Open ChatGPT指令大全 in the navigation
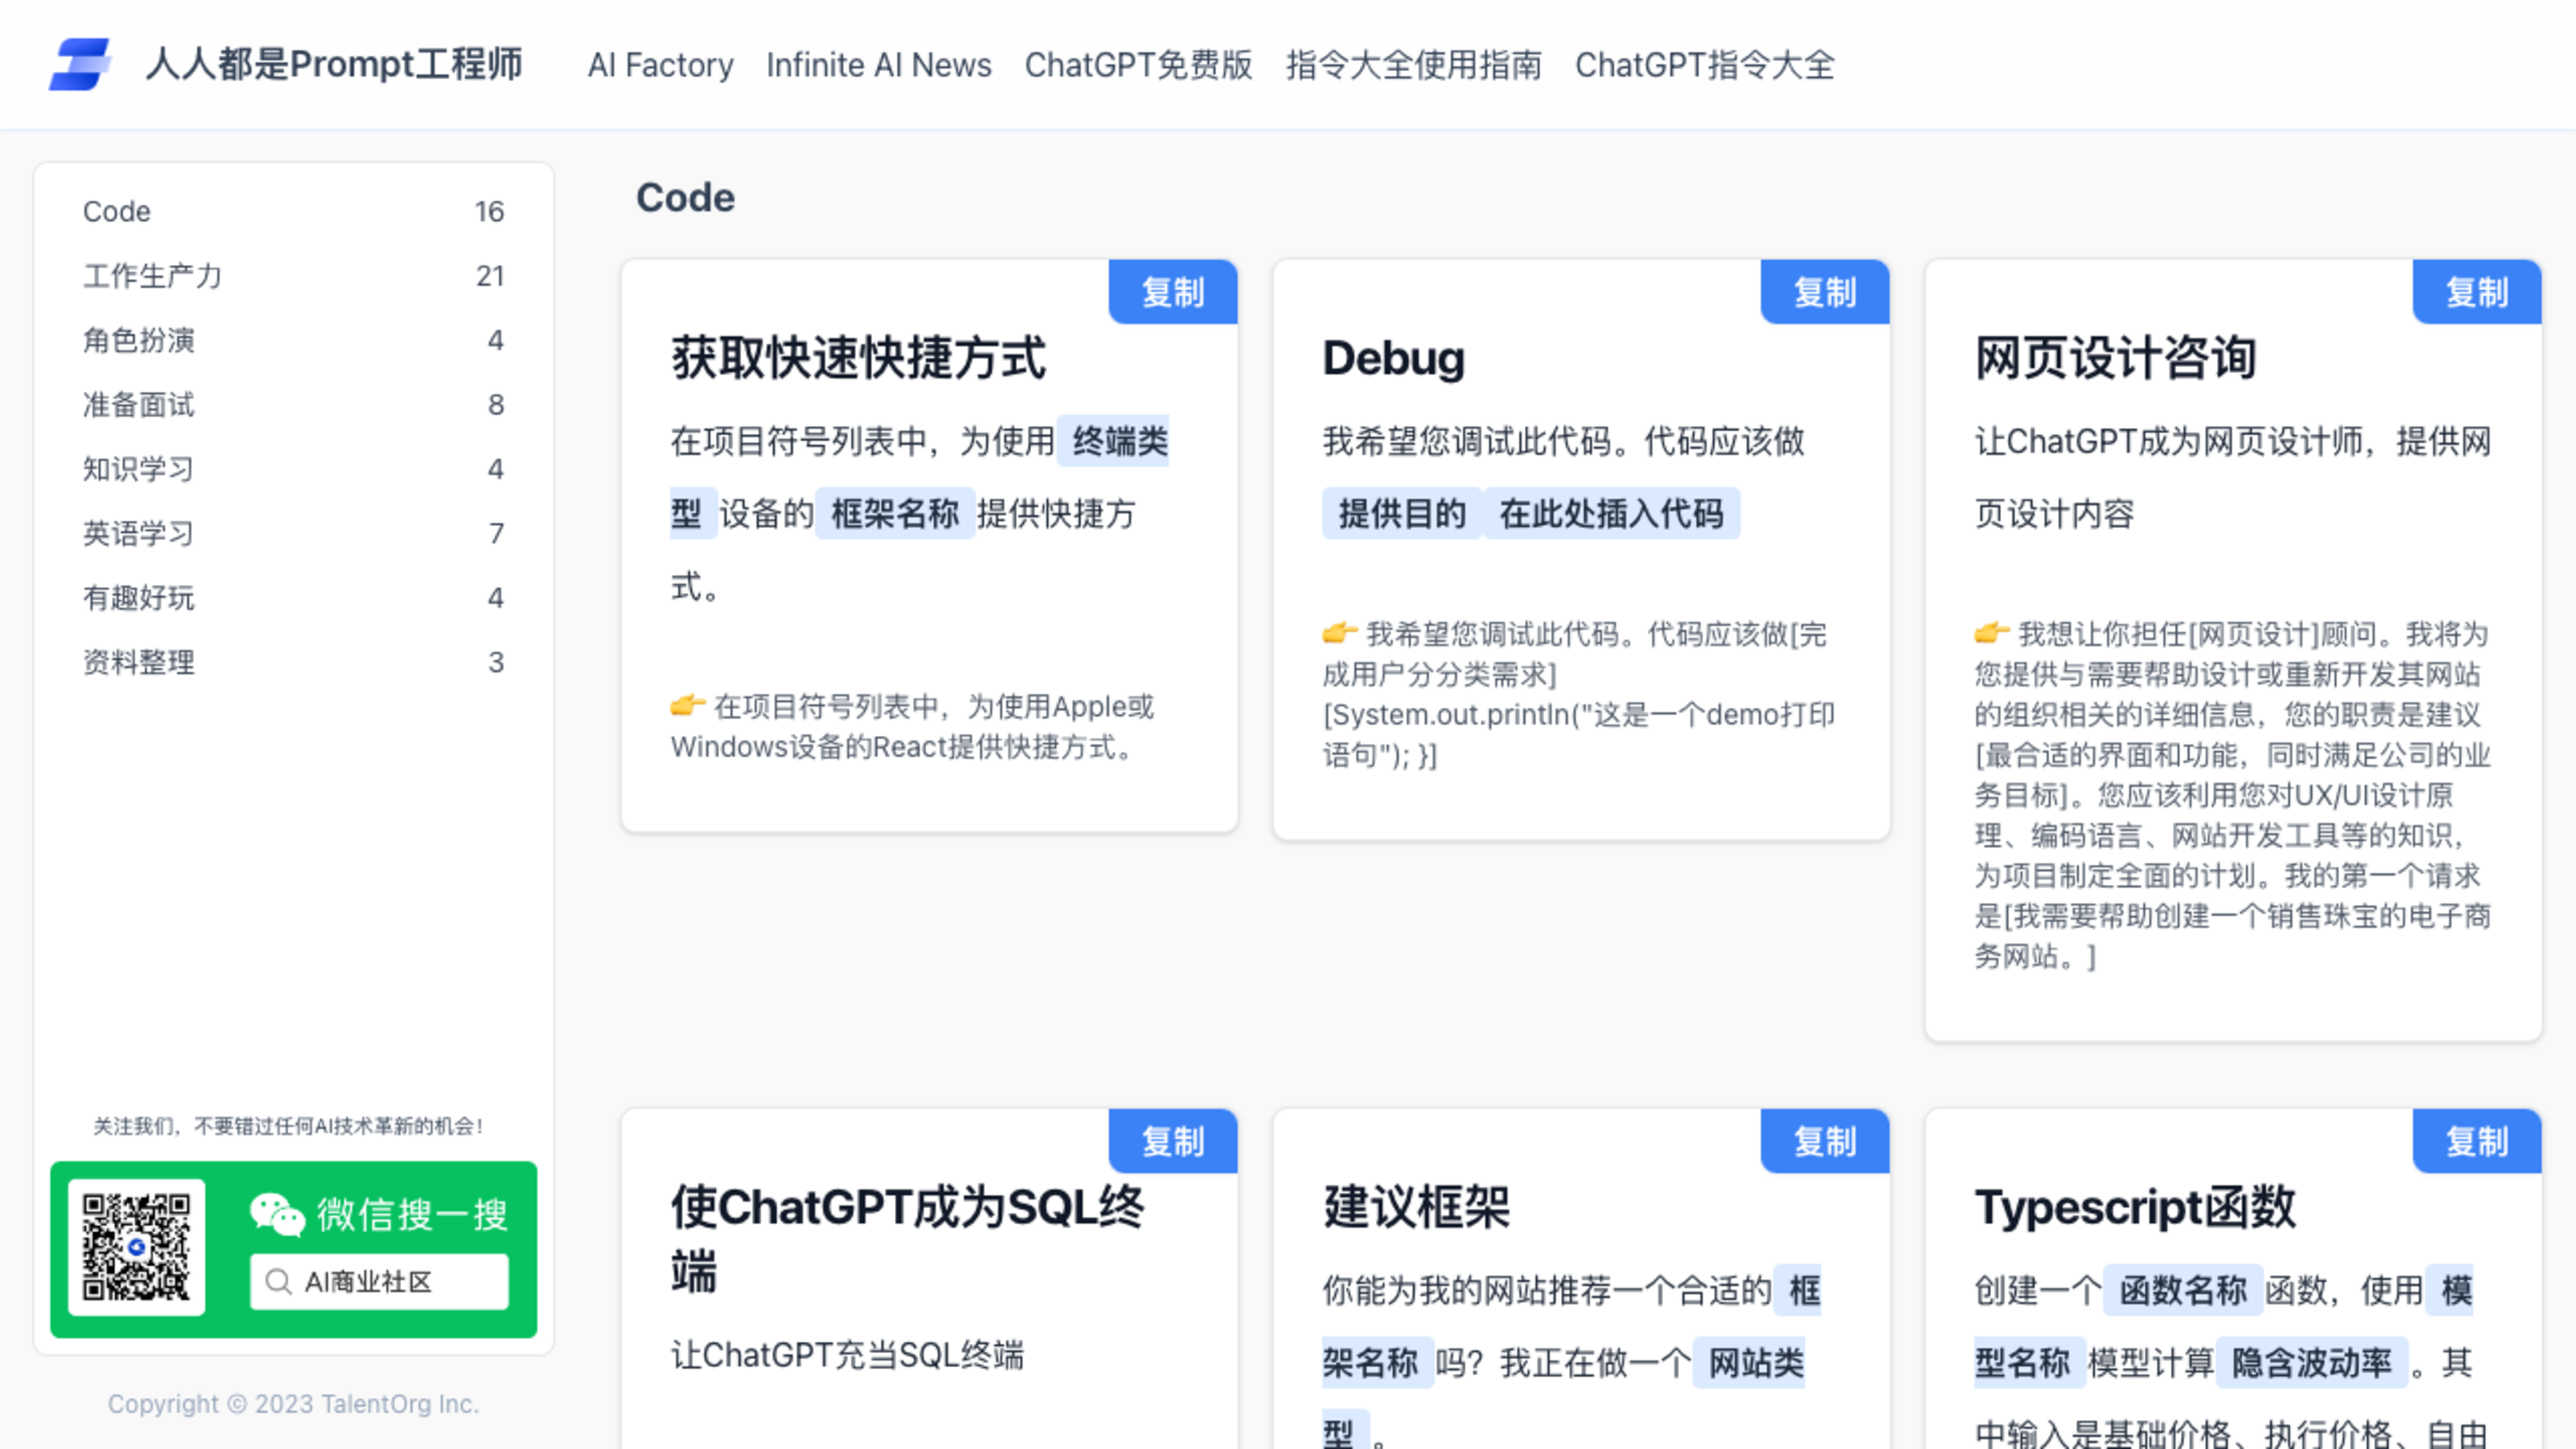 pyautogui.click(x=1705, y=65)
